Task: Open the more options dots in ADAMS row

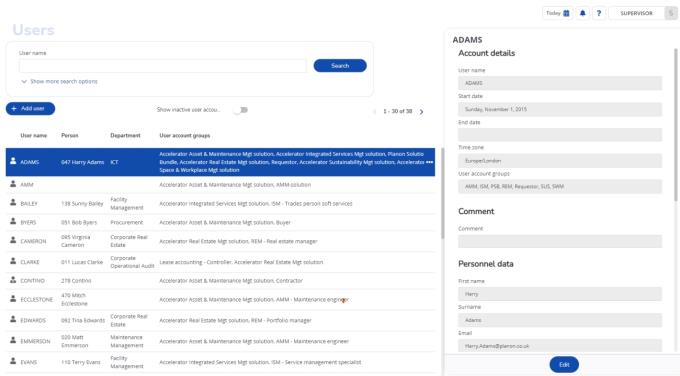Action: [x=429, y=162]
